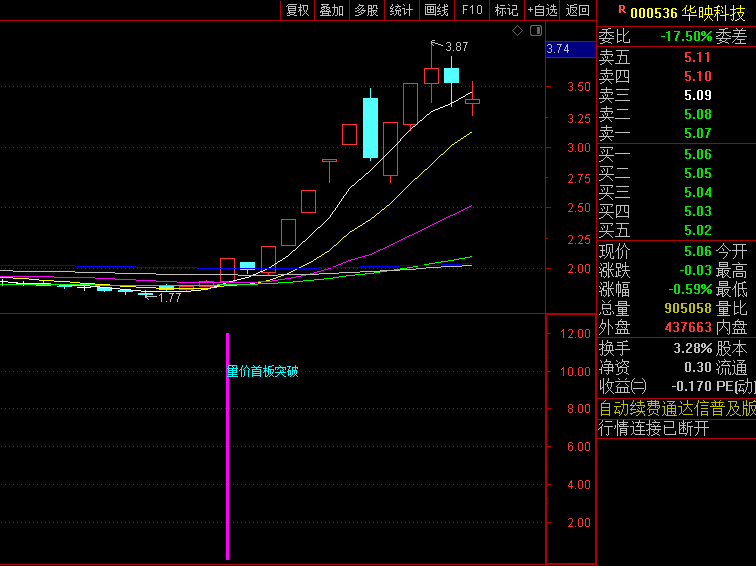This screenshot has height=566, width=756.
Task: Click the cyan candlestick near 3.87 high
Action: [451, 76]
